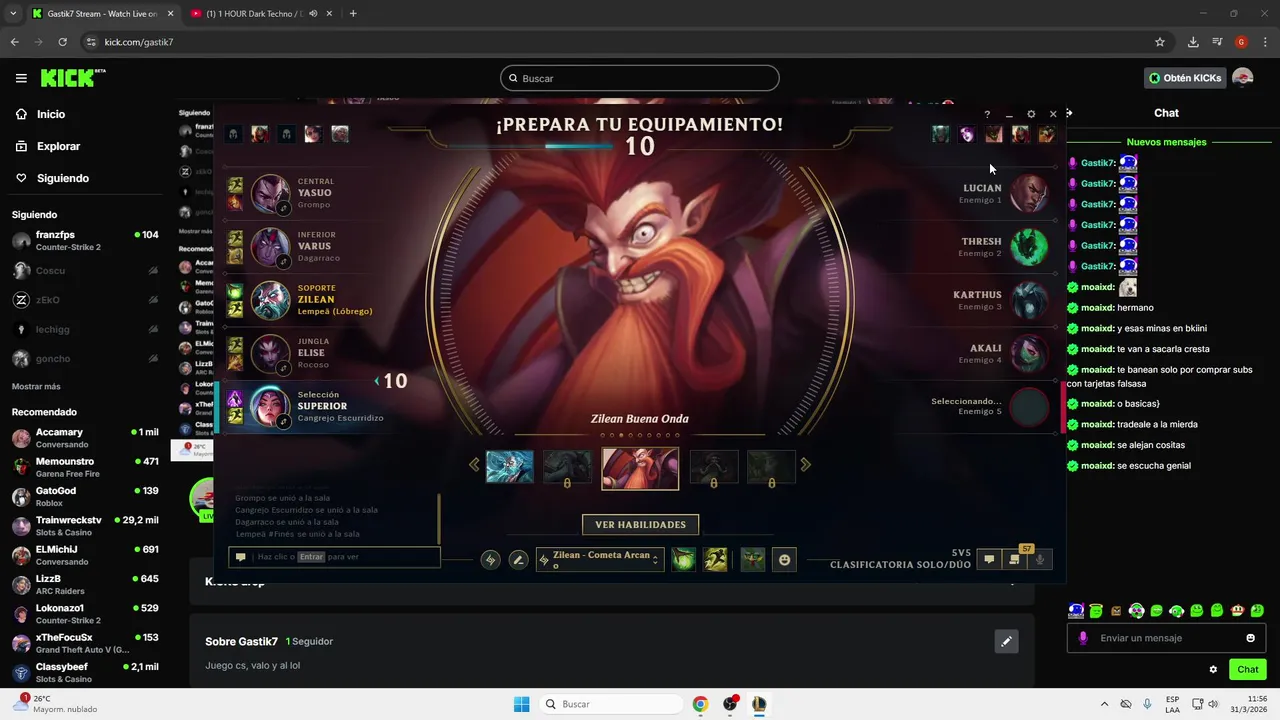This screenshot has height=720, width=1280.
Task: Click the Enviar un mensaje chat field
Action: tap(1166, 638)
